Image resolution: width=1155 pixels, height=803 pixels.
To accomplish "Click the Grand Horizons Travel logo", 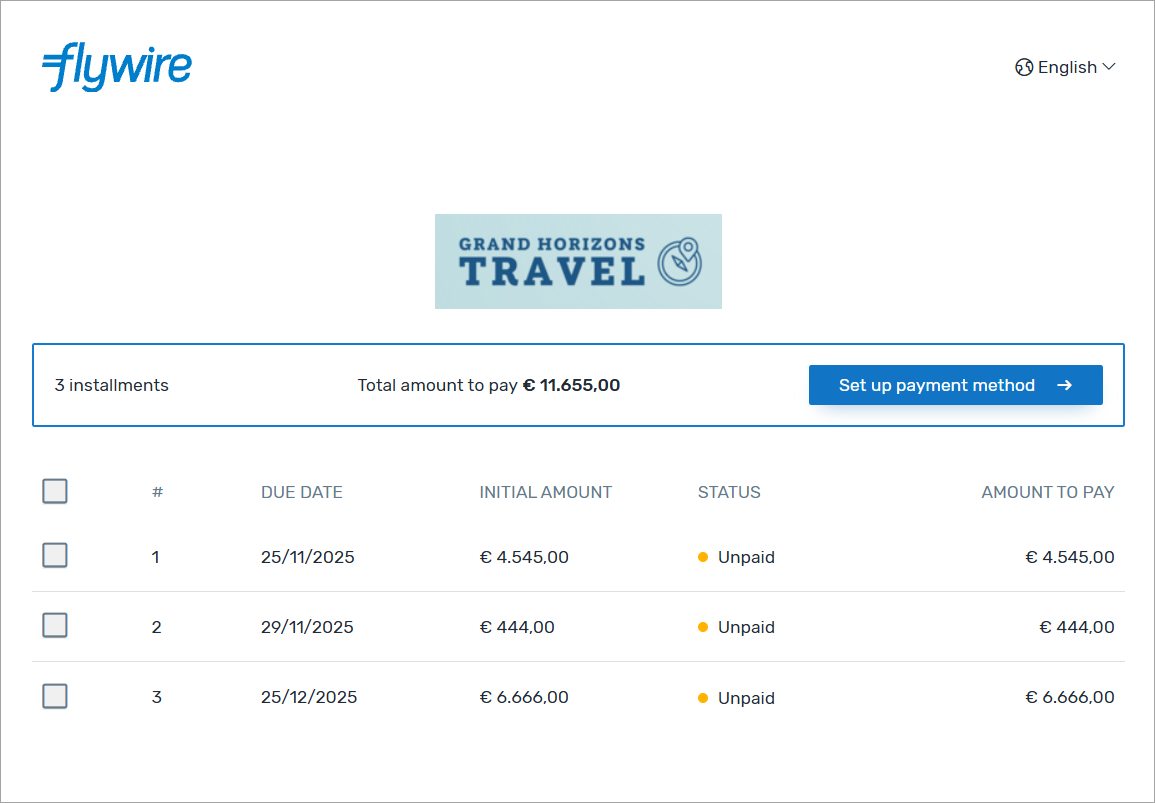I will coord(577,261).
